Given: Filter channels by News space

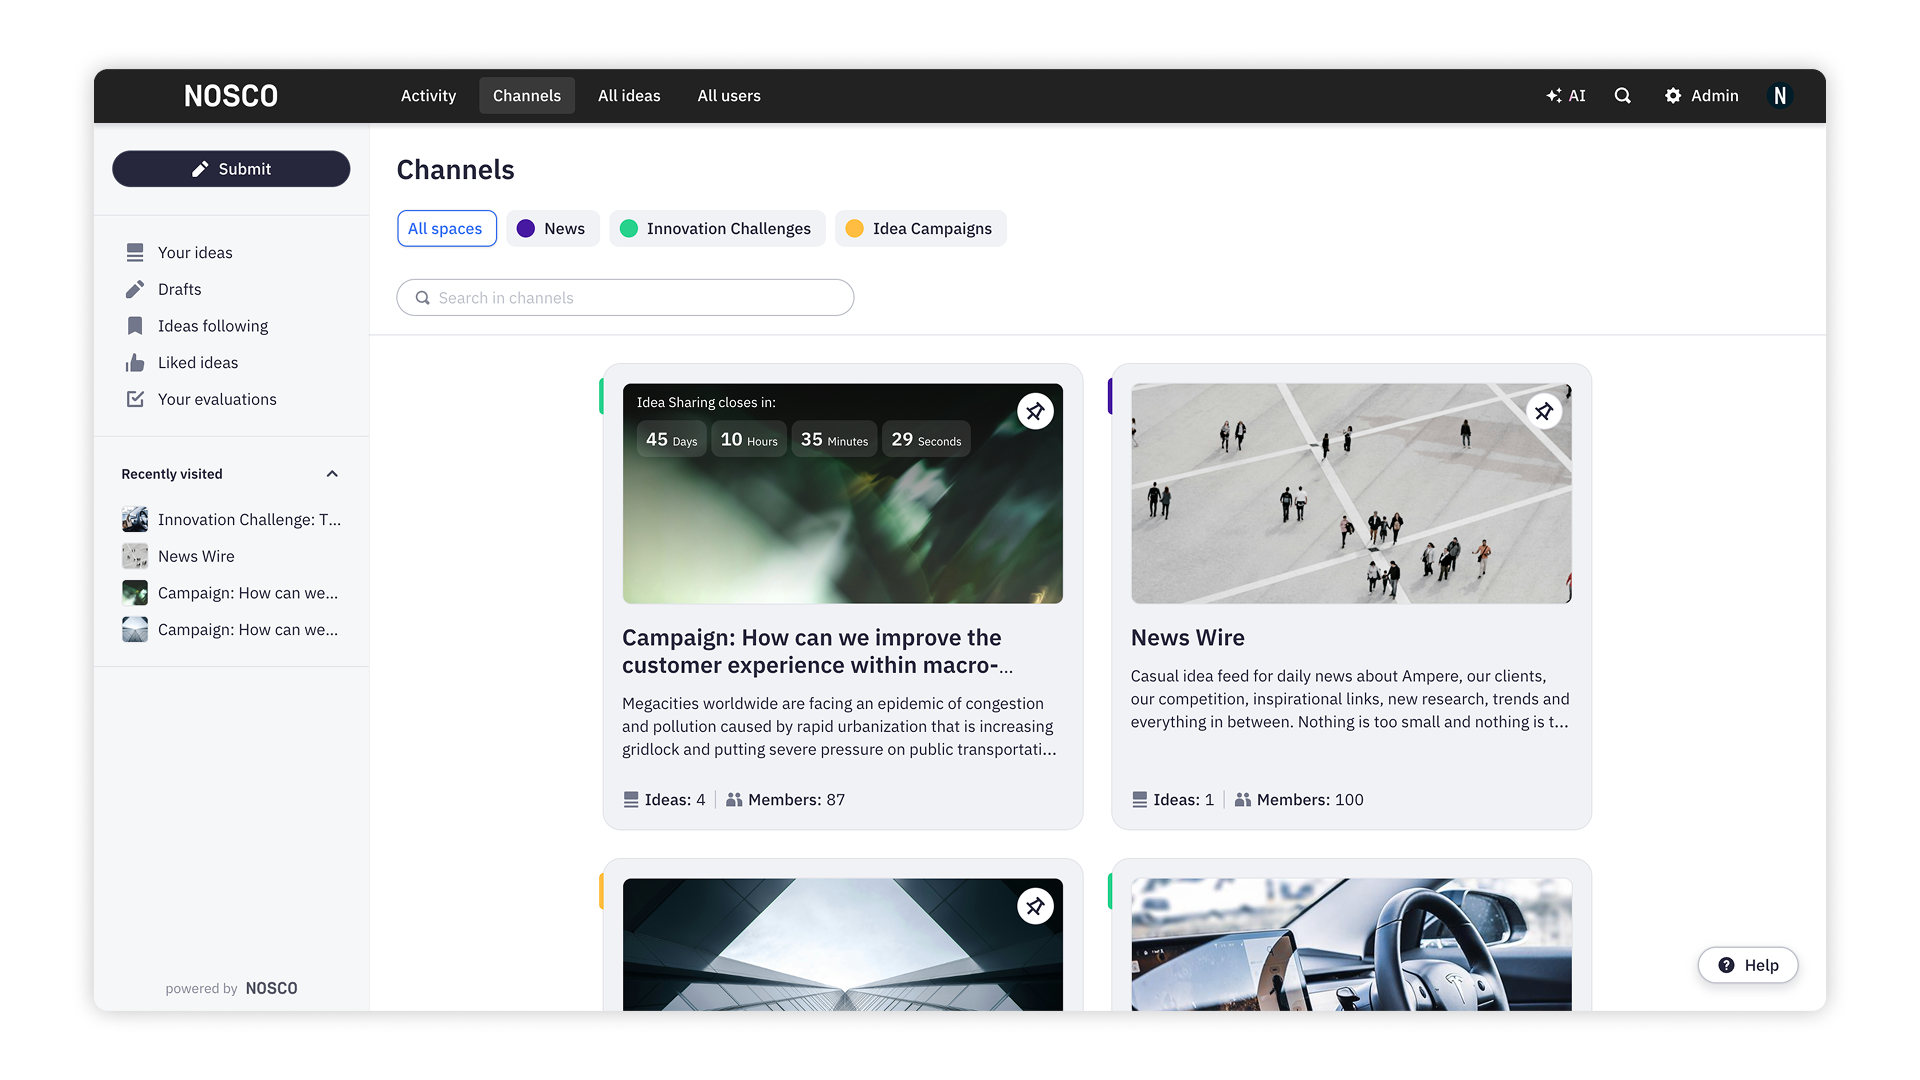Looking at the screenshot, I should 552,229.
